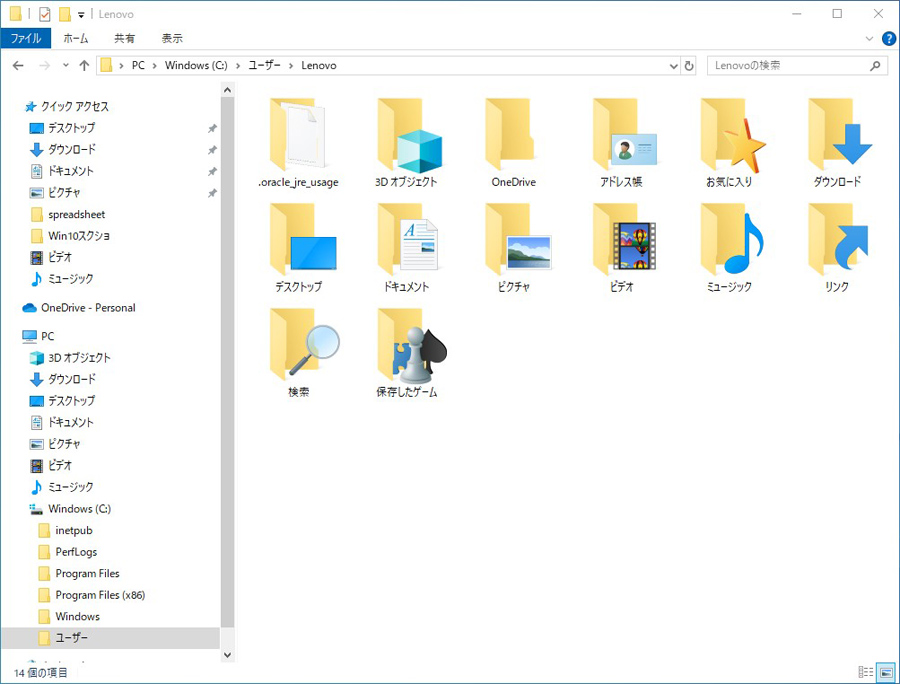
Task: Select Program Files folder in navigation tree
Action: (x=87, y=574)
